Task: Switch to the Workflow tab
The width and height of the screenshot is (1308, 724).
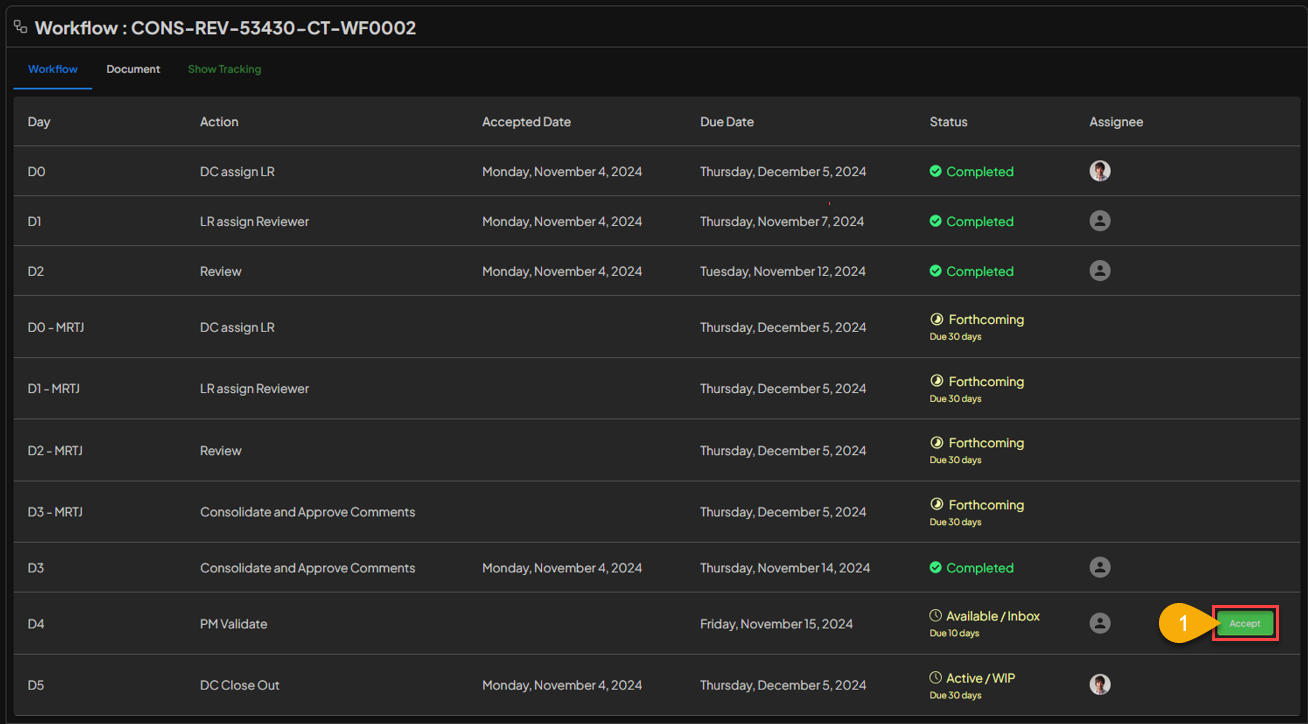Action: (53, 69)
